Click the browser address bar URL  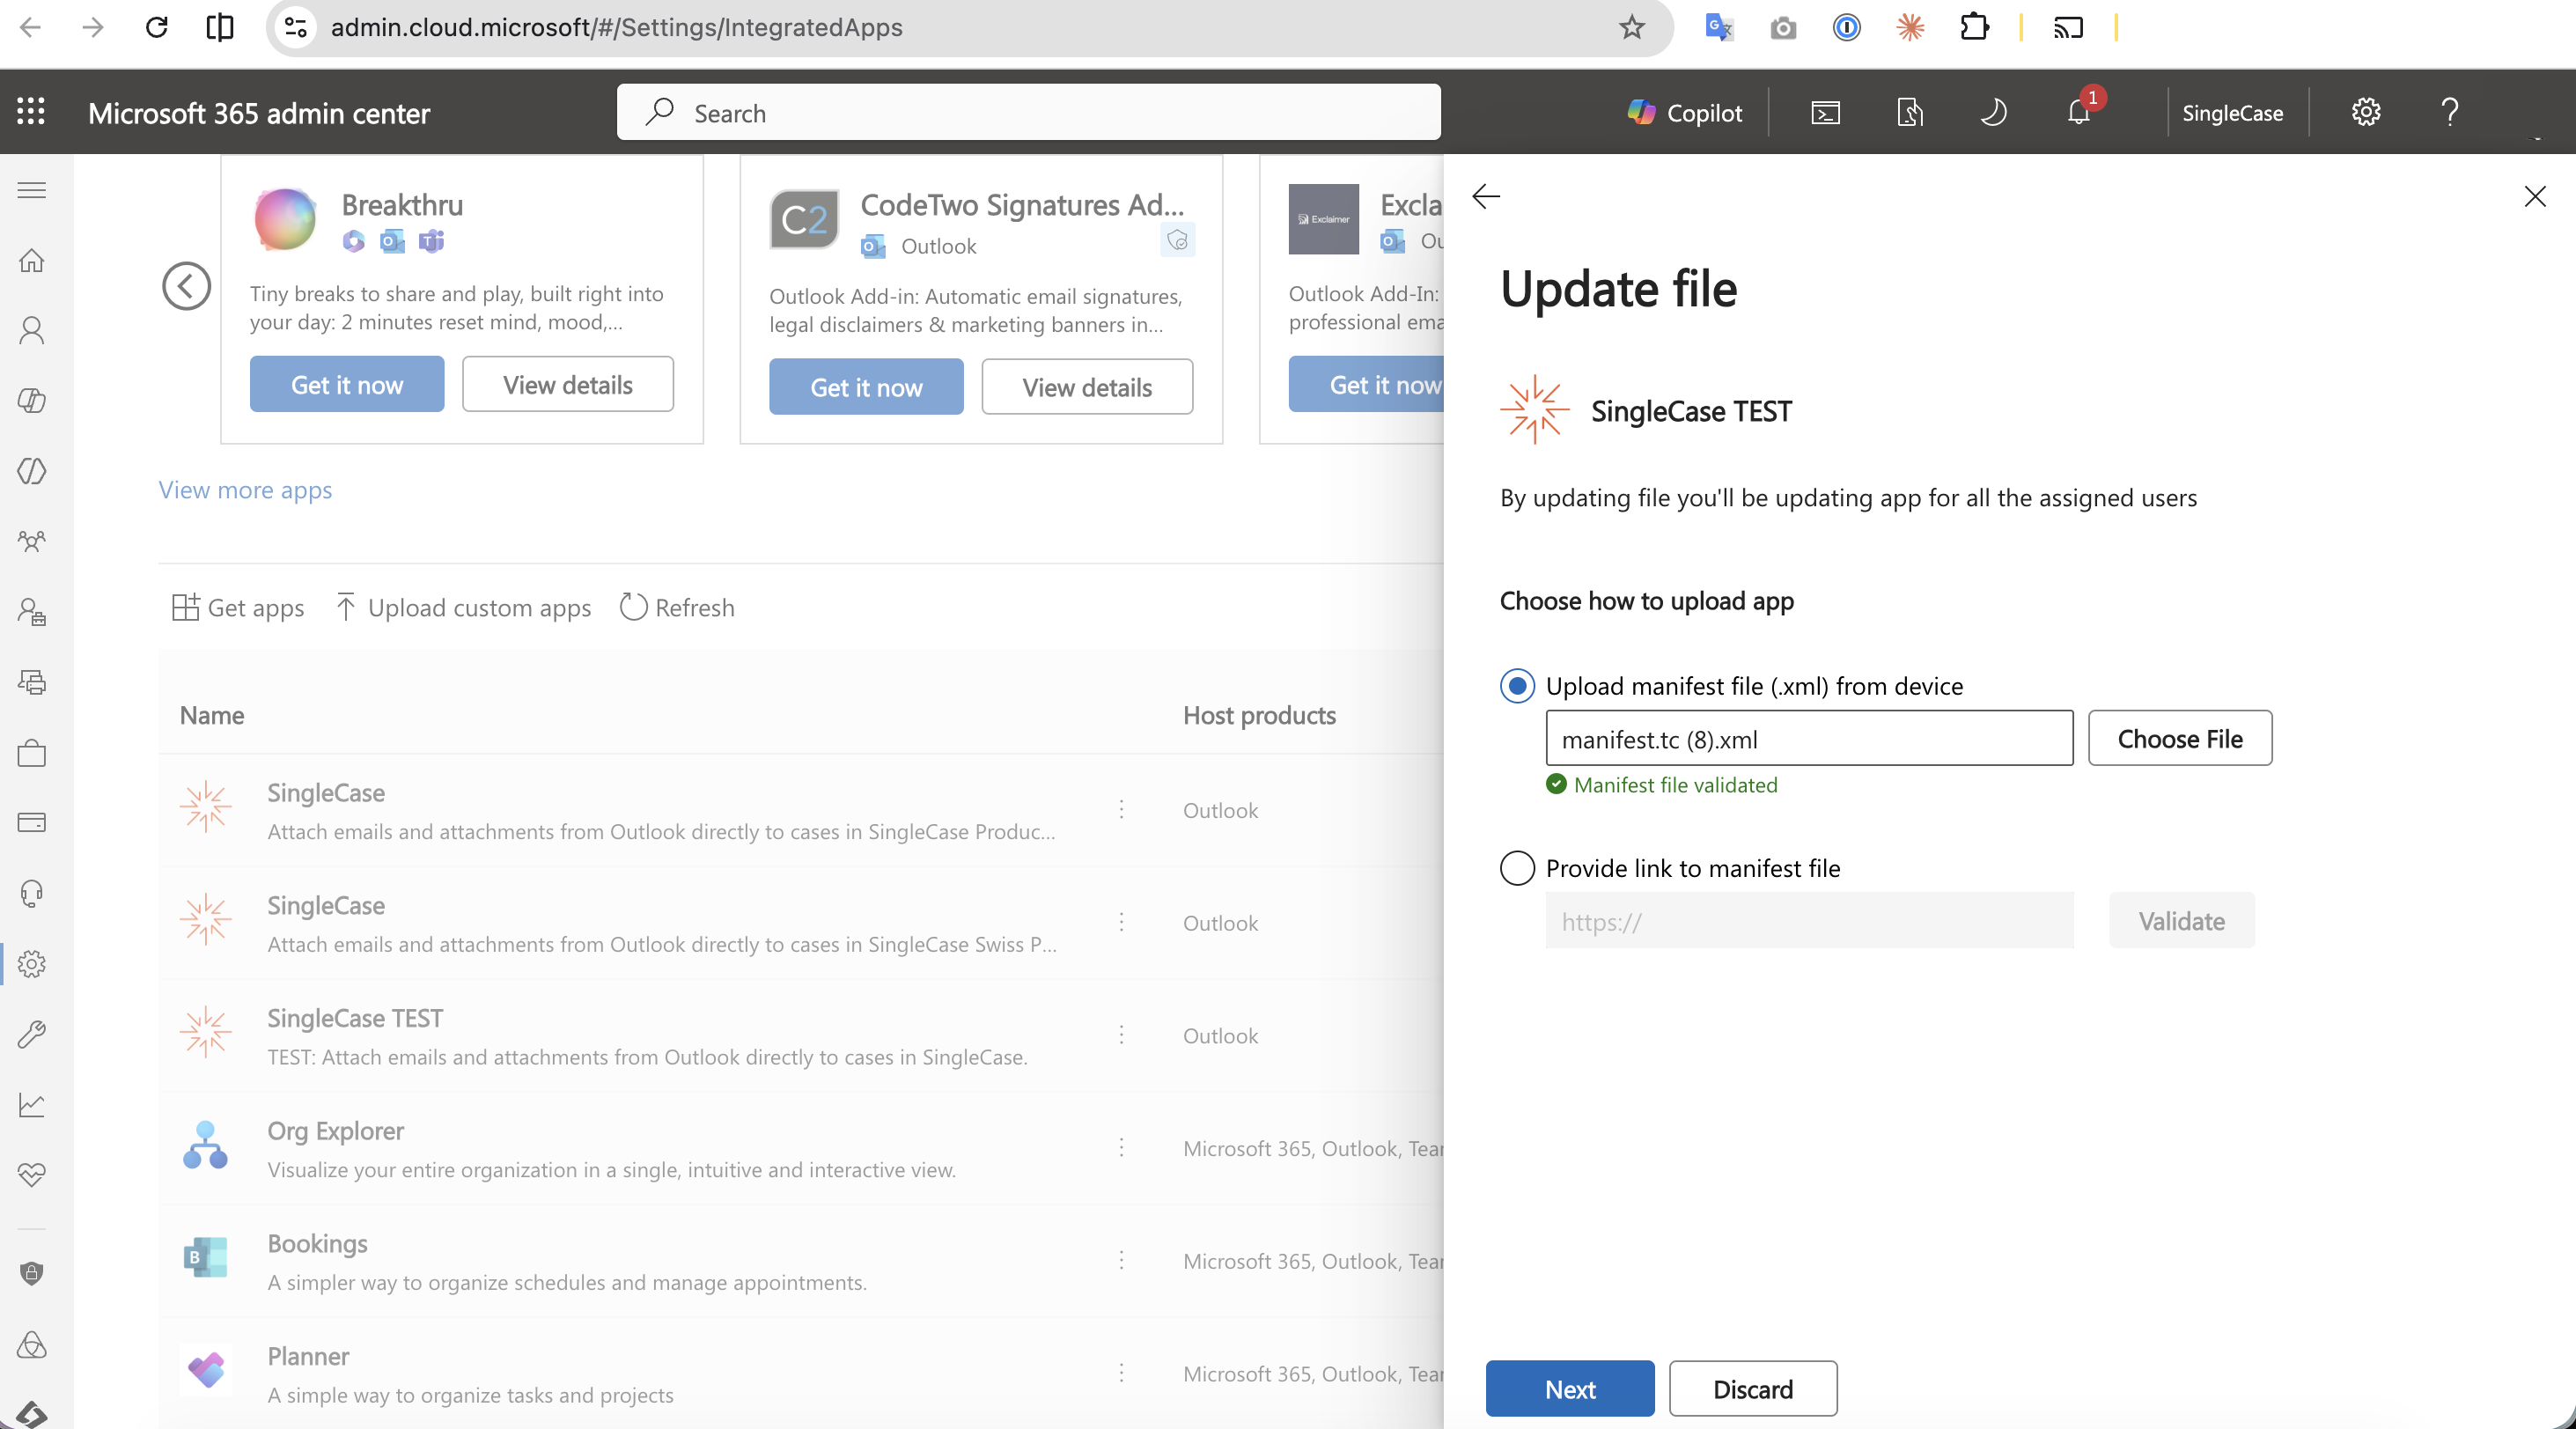coord(617,27)
